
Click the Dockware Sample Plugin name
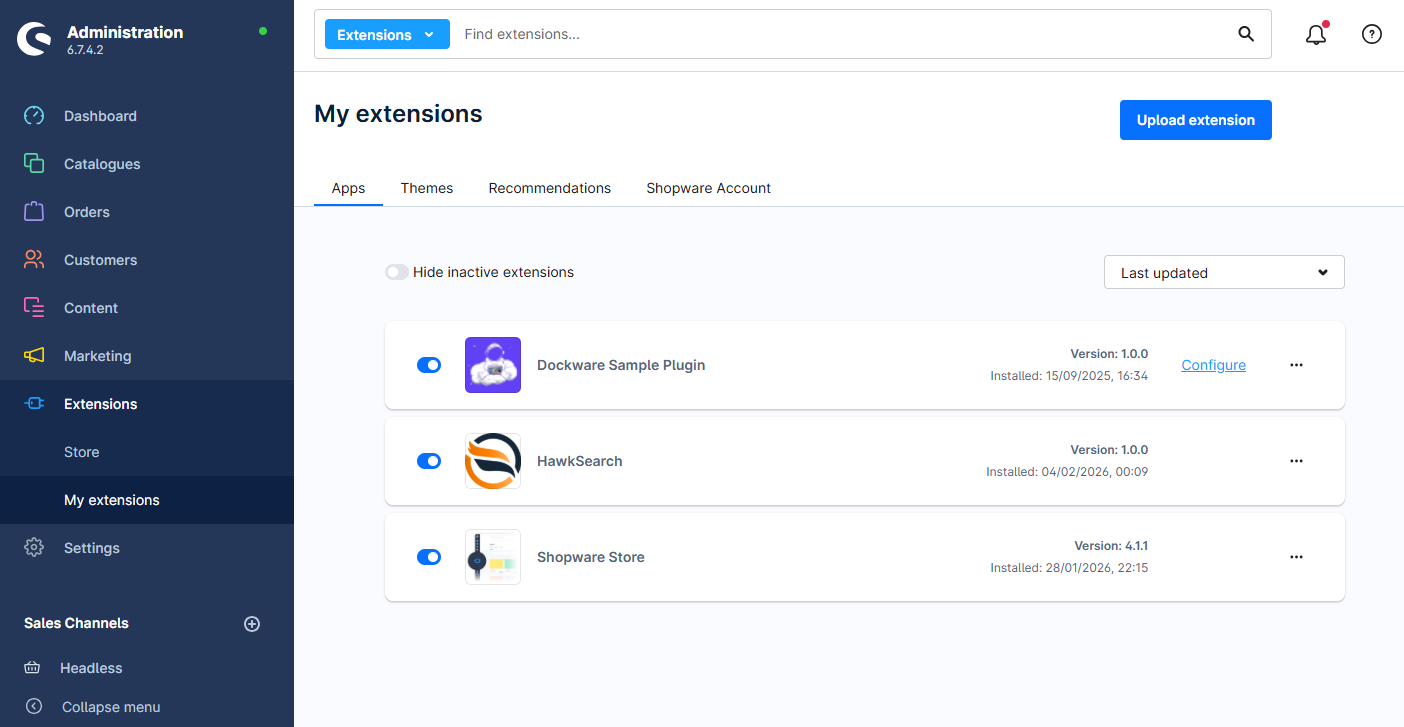click(621, 365)
